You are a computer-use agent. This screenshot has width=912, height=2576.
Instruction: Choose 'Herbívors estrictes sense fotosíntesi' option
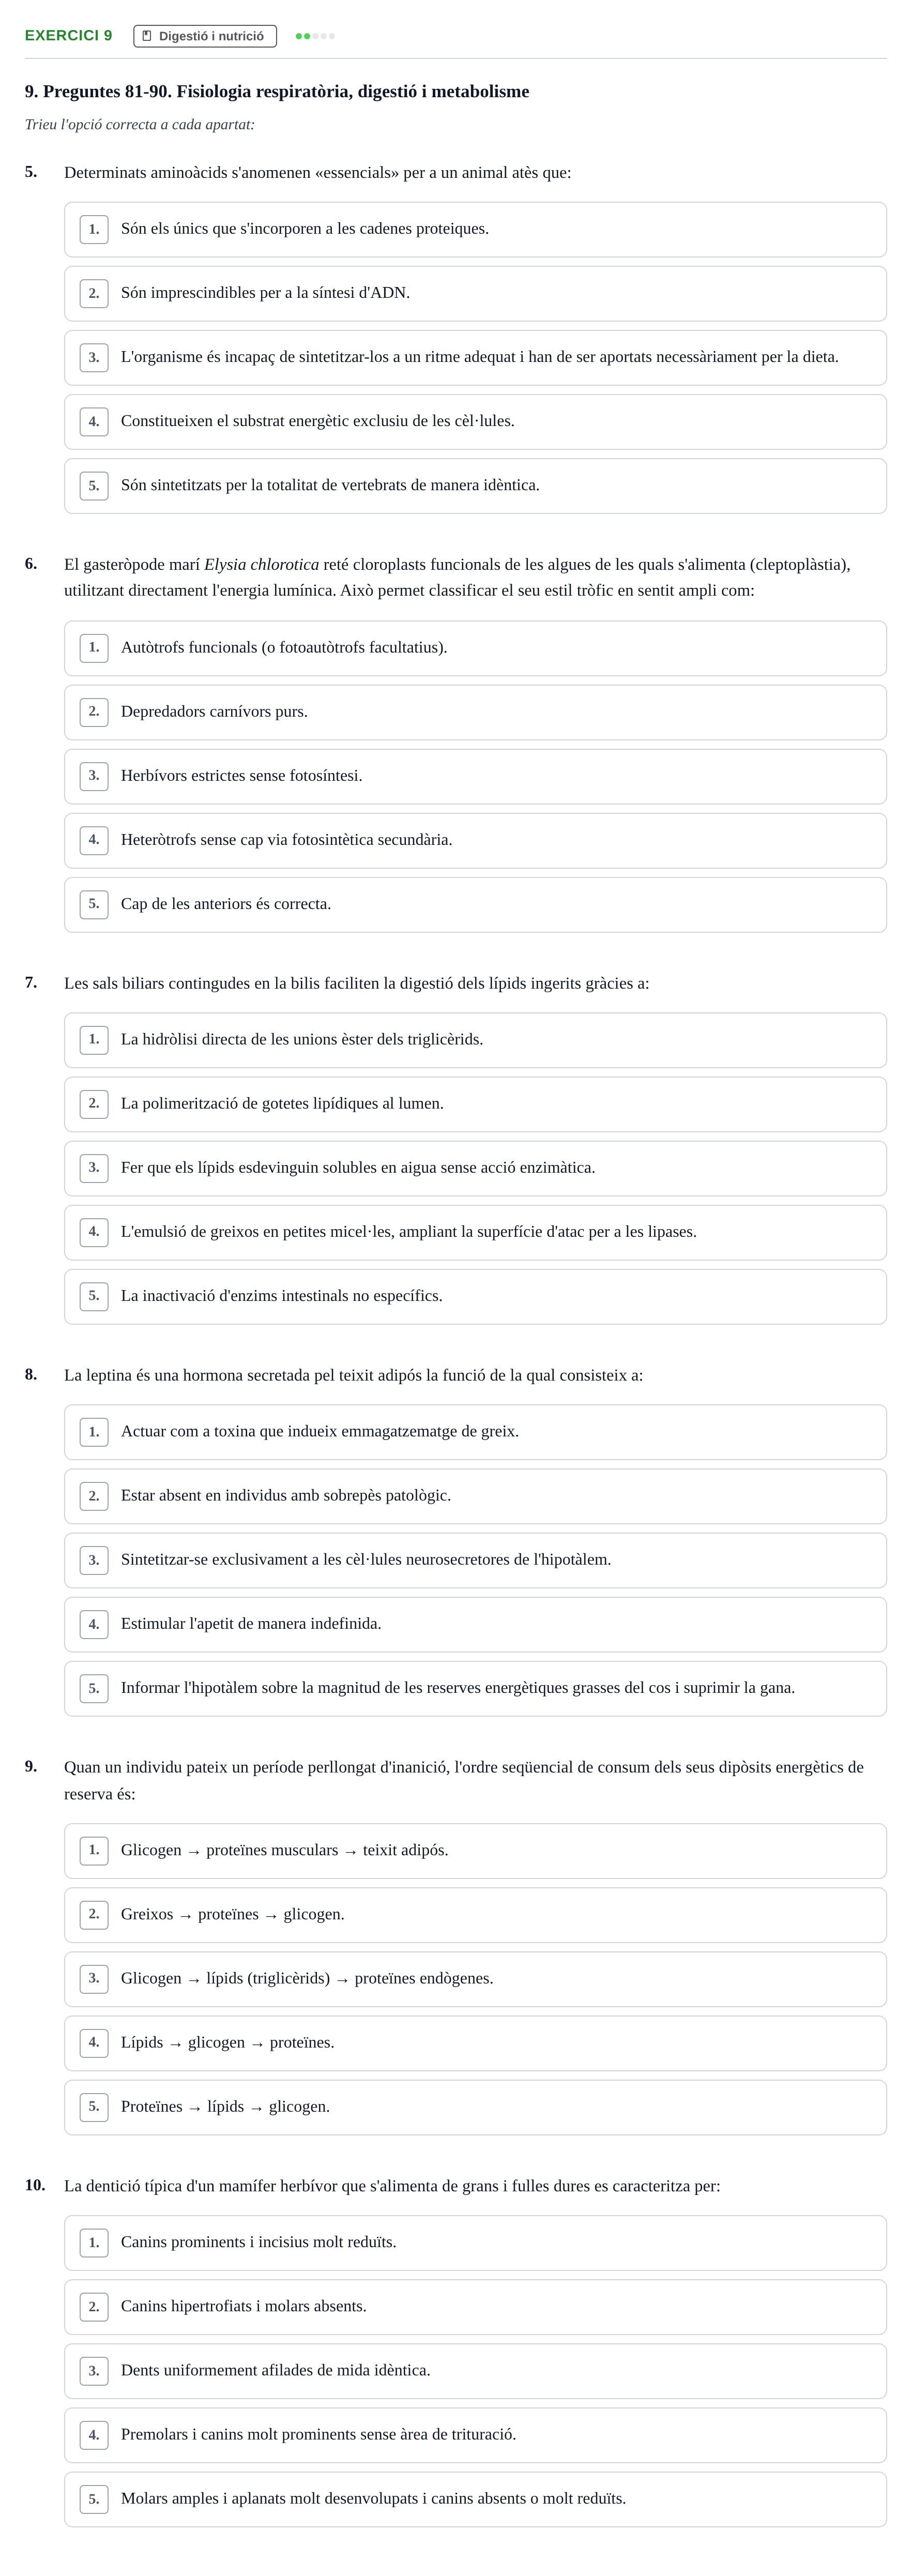[x=475, y=776]
